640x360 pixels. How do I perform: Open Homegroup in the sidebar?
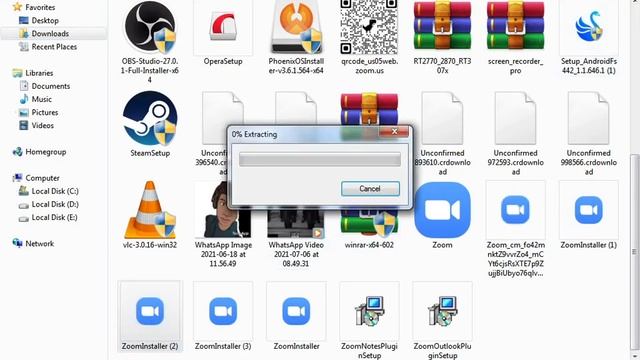point(46,152)
